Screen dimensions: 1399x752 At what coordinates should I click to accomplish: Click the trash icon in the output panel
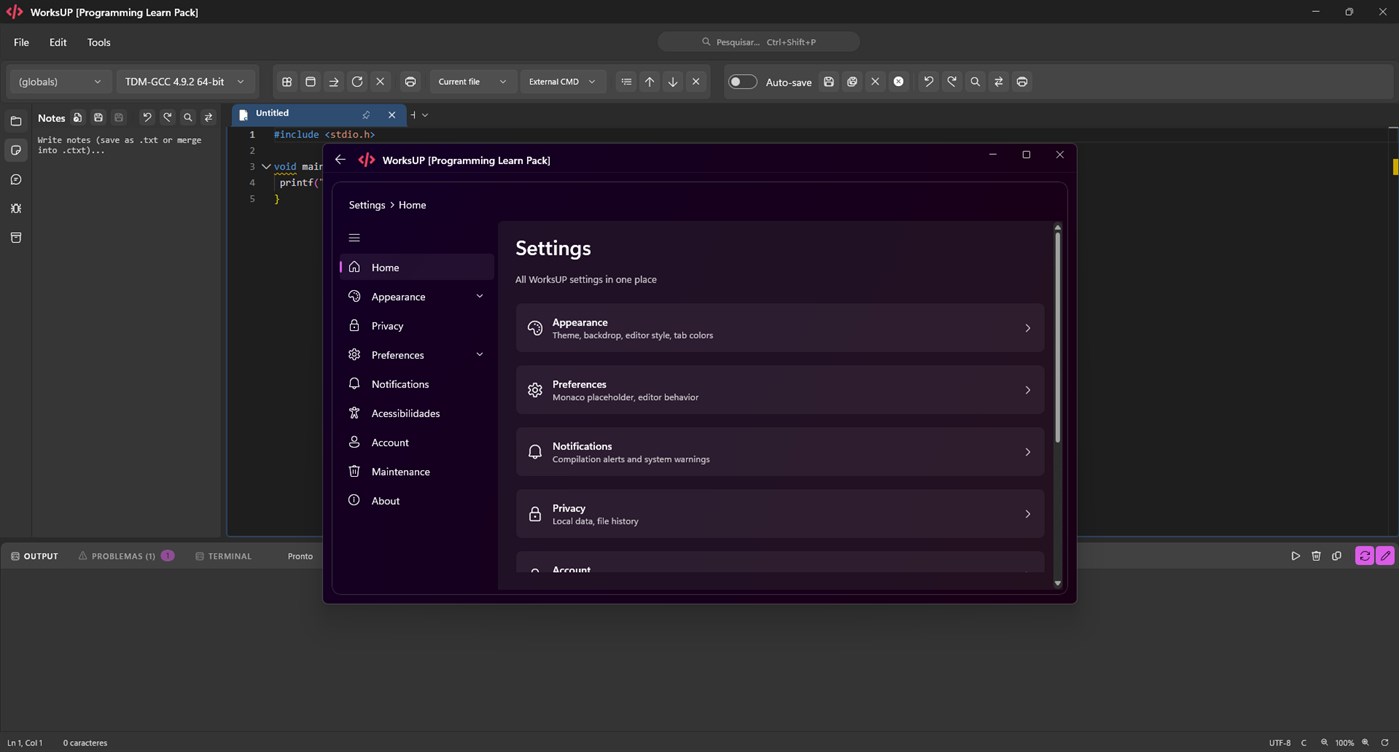coord(1316,556)
